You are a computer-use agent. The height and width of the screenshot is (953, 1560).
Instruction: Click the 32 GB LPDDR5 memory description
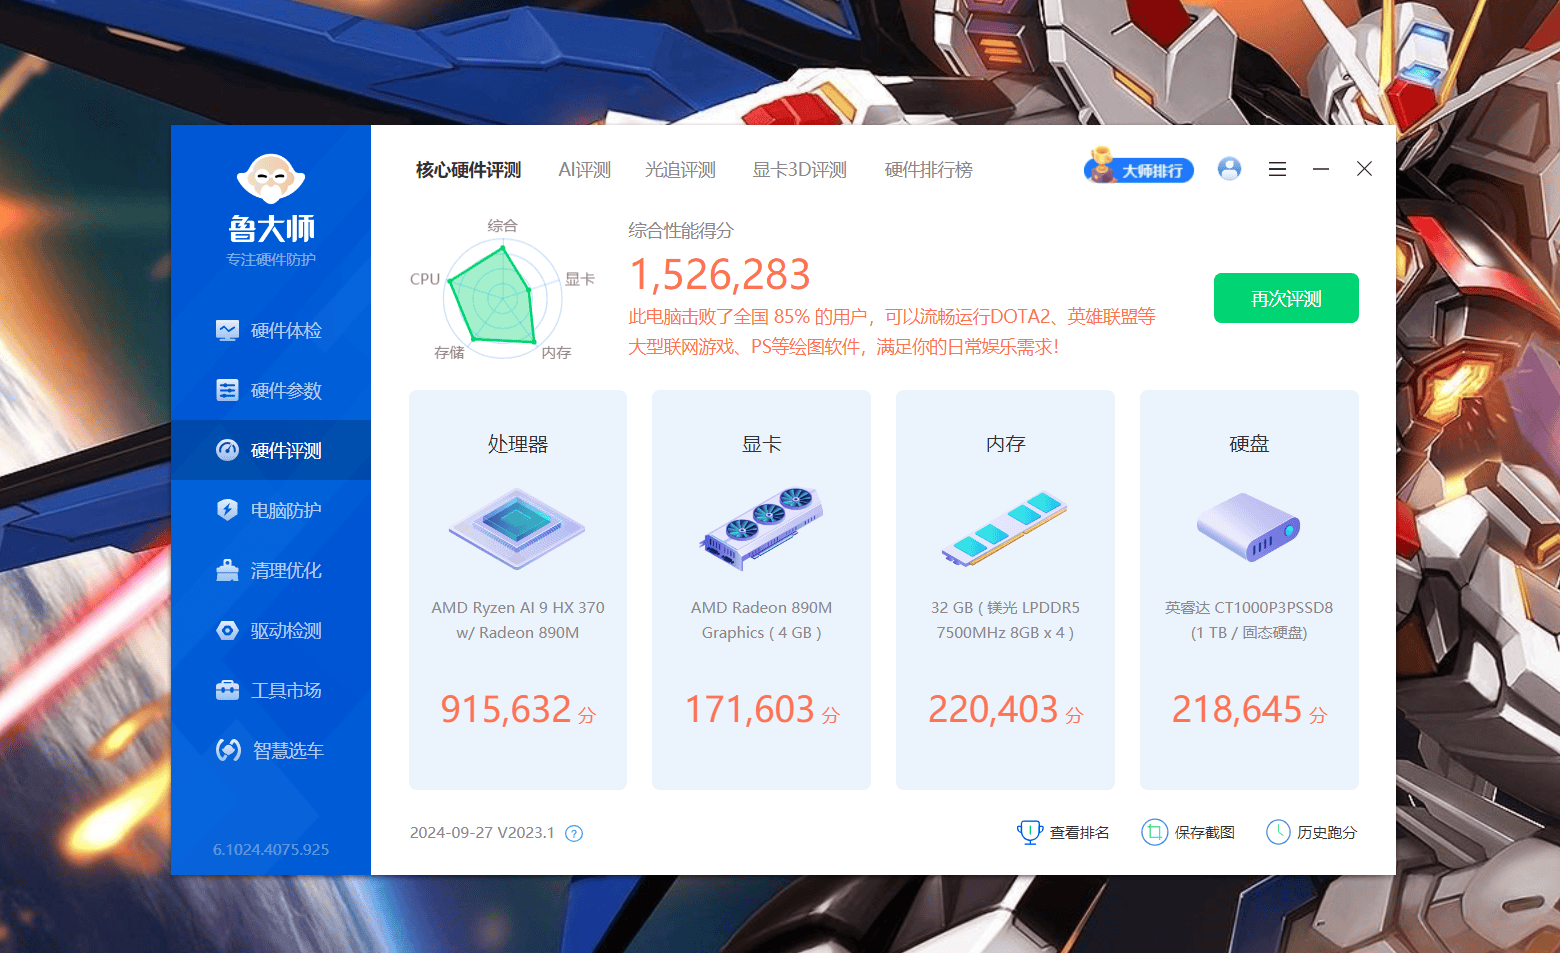tap(1005, 620)
